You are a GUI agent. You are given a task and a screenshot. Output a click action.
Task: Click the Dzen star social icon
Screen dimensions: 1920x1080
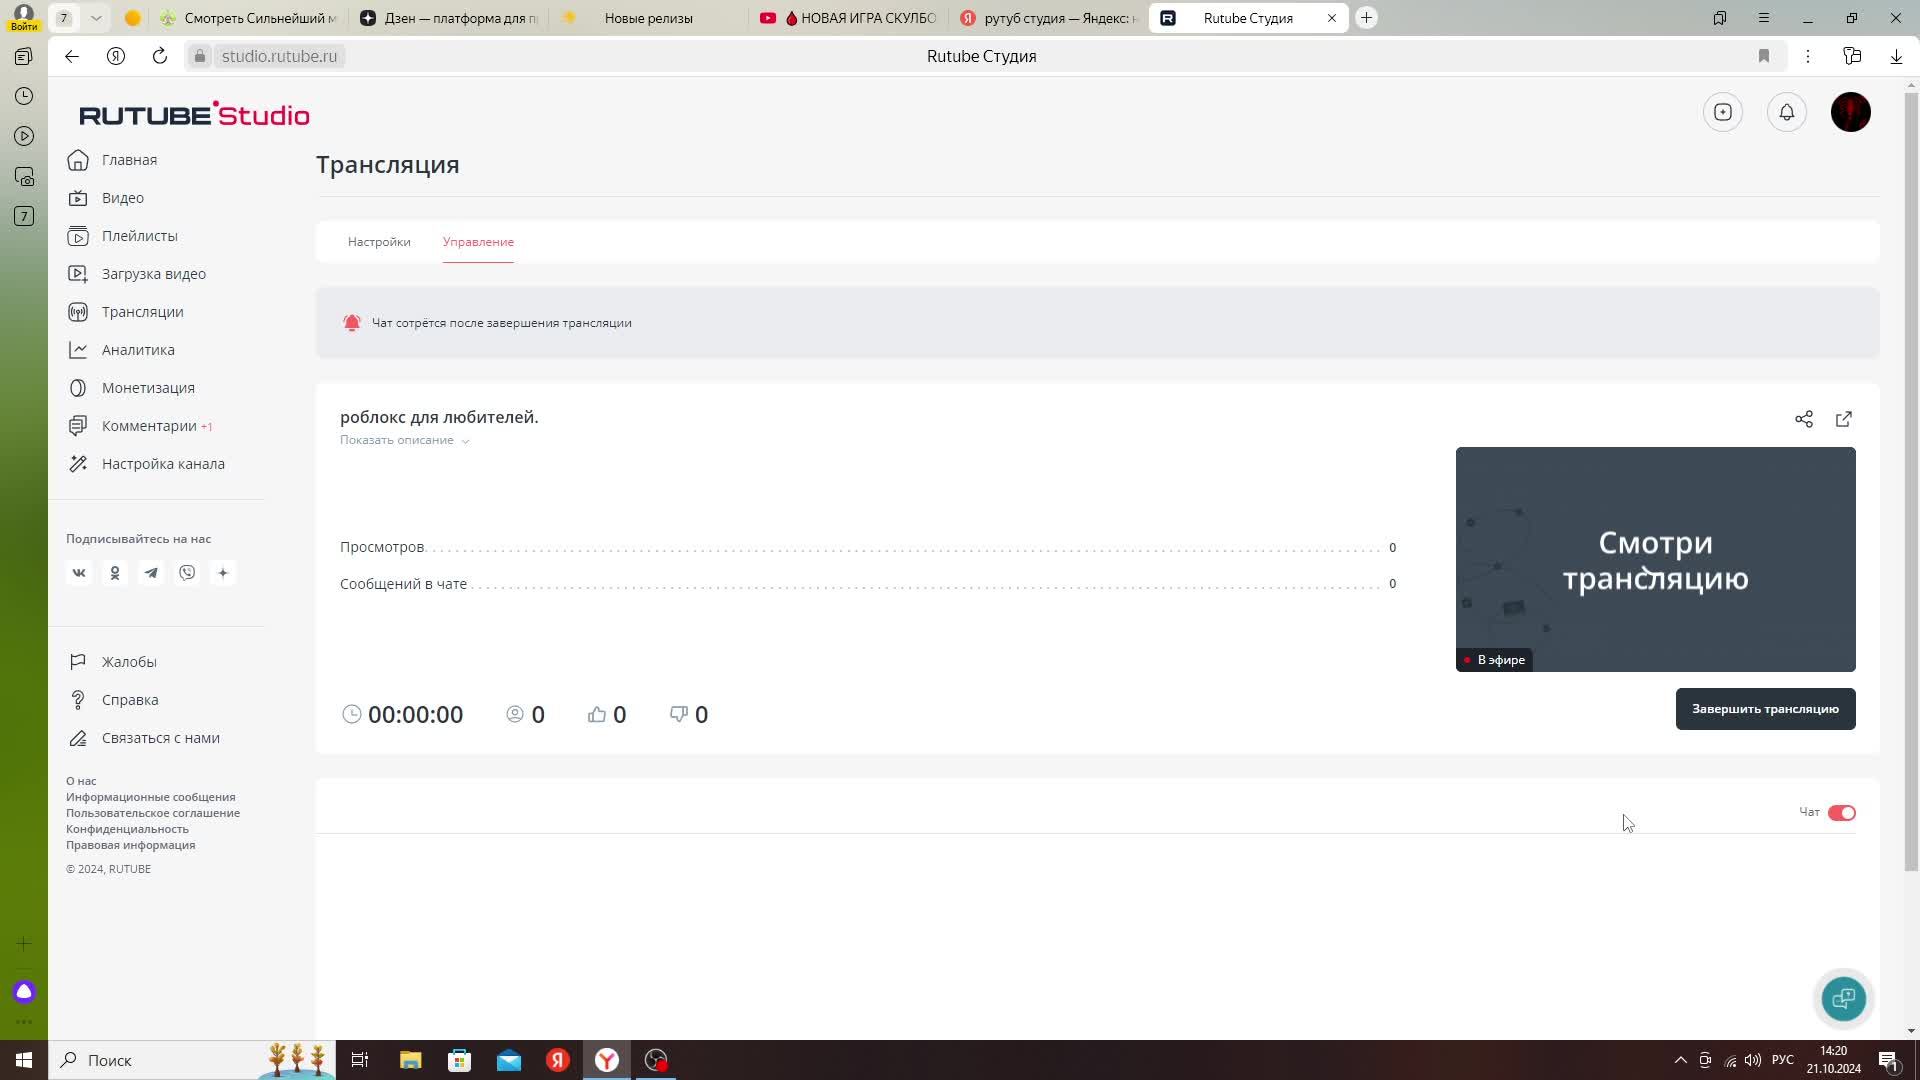pyautogui.click(x=223, y=573)
